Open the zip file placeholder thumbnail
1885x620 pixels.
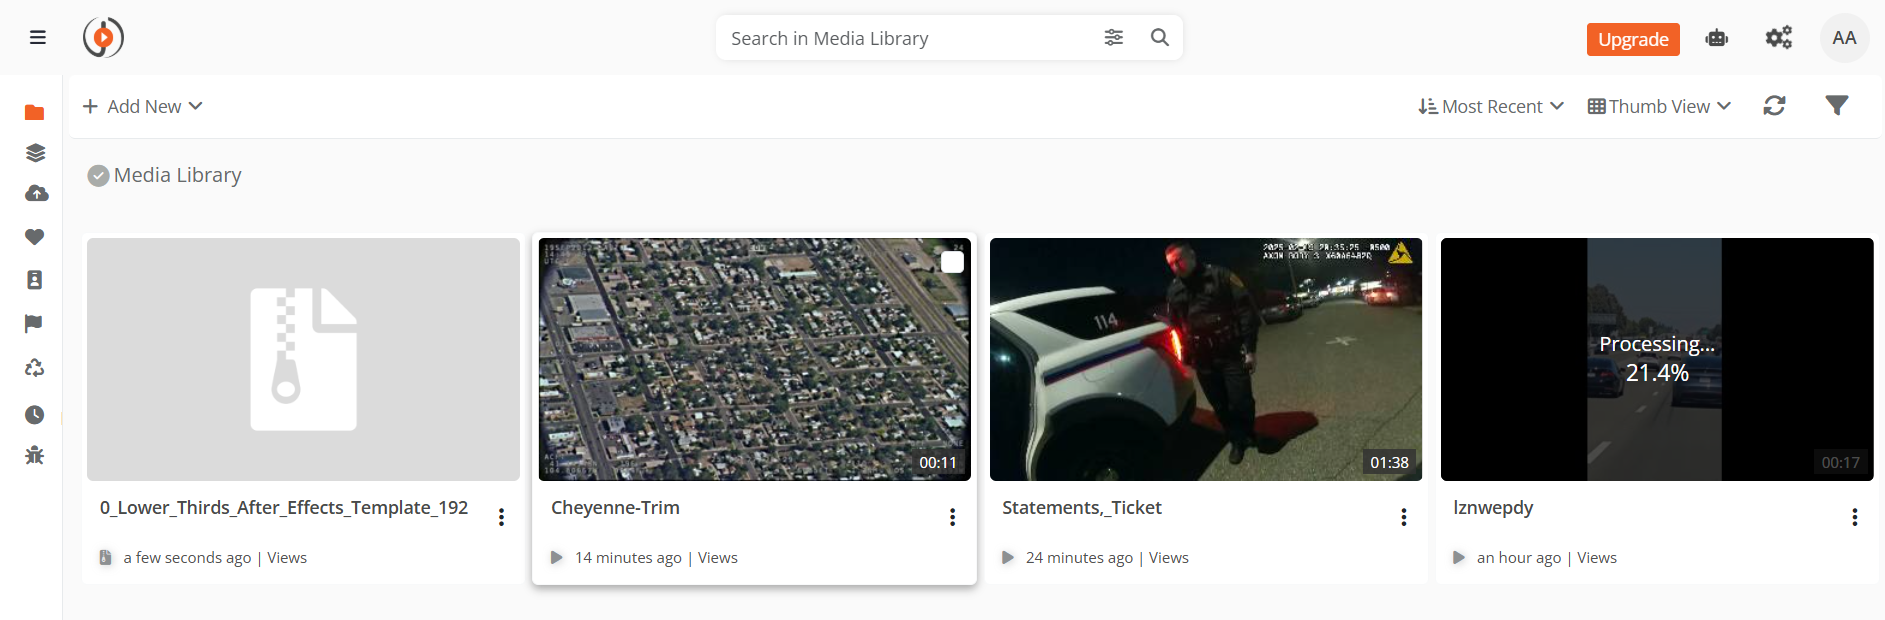click(x=303, y=359)
